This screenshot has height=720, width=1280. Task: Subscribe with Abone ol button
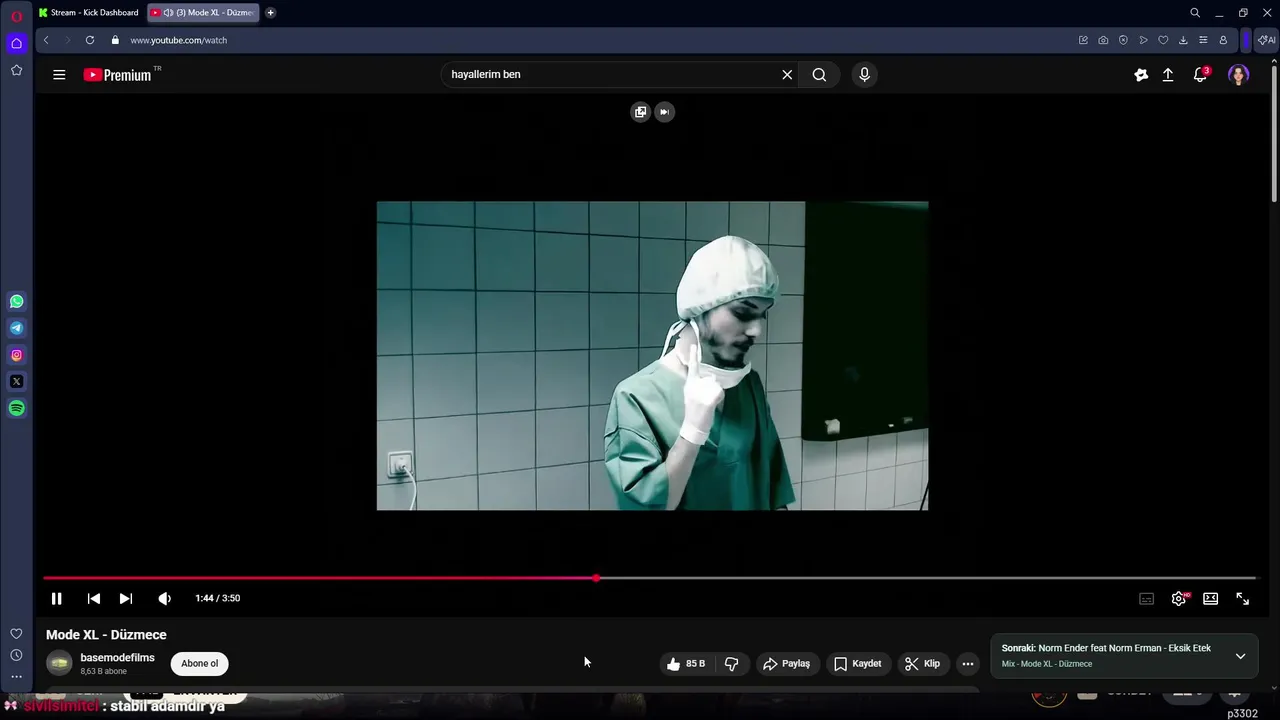(200, 663)
